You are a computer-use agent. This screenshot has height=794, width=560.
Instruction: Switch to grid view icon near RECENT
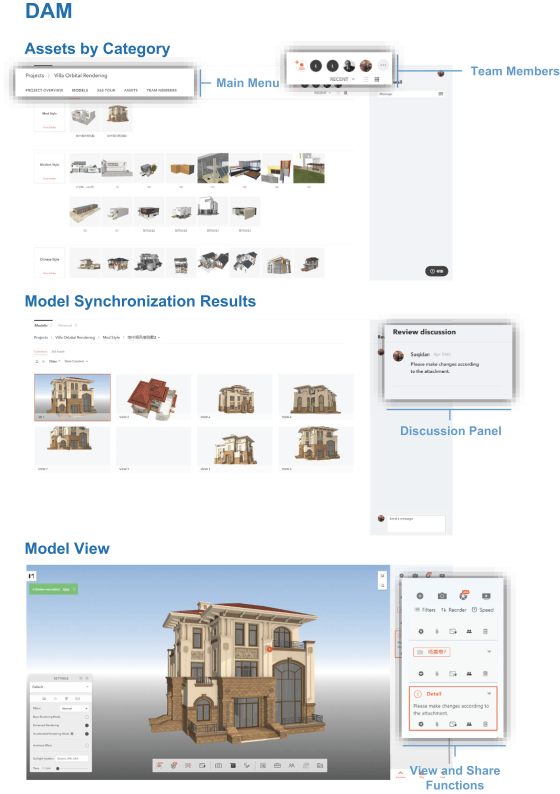point(377,80)
